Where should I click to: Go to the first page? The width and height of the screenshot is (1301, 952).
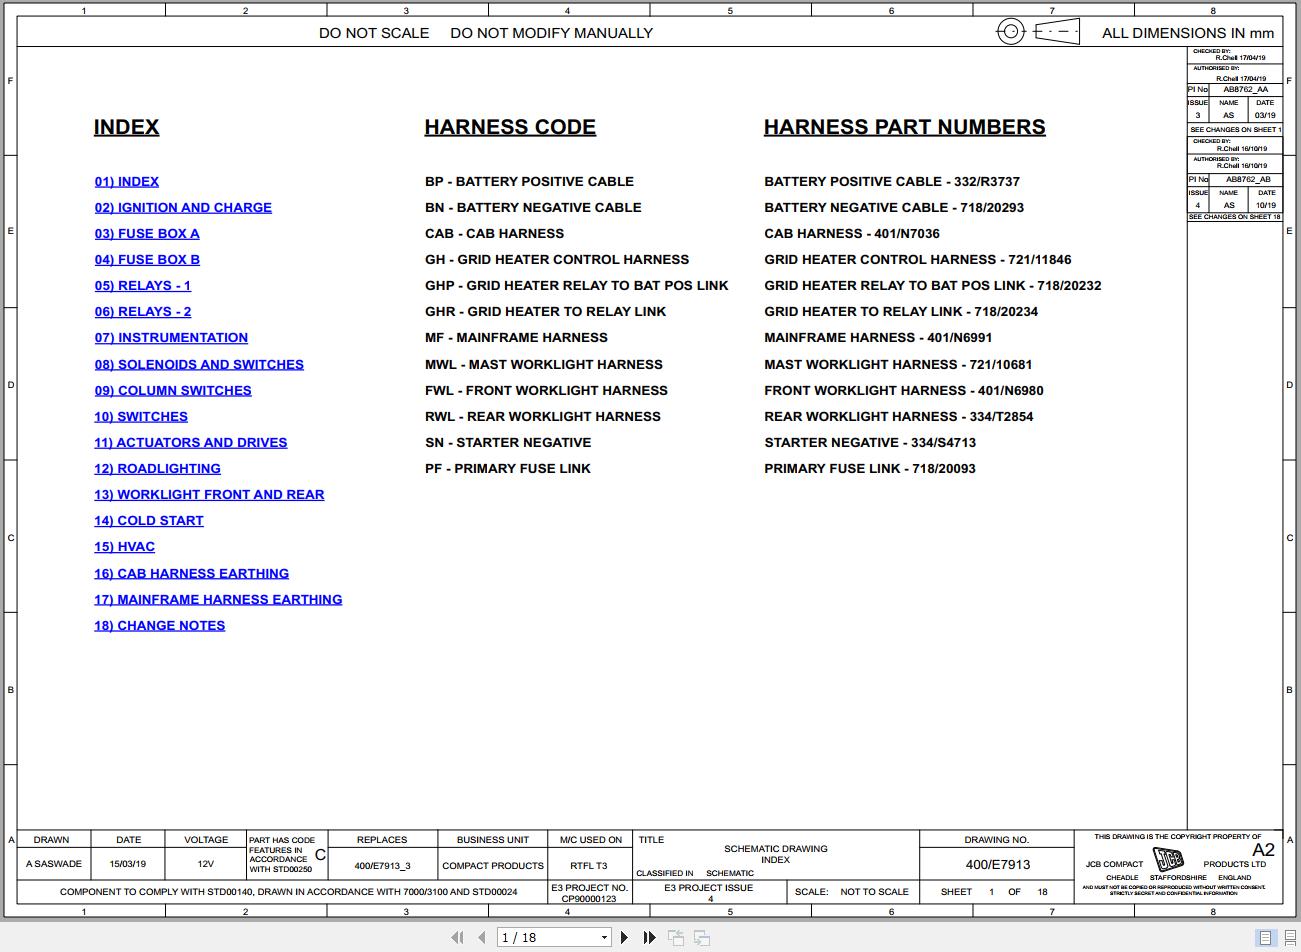pos(457,937)
